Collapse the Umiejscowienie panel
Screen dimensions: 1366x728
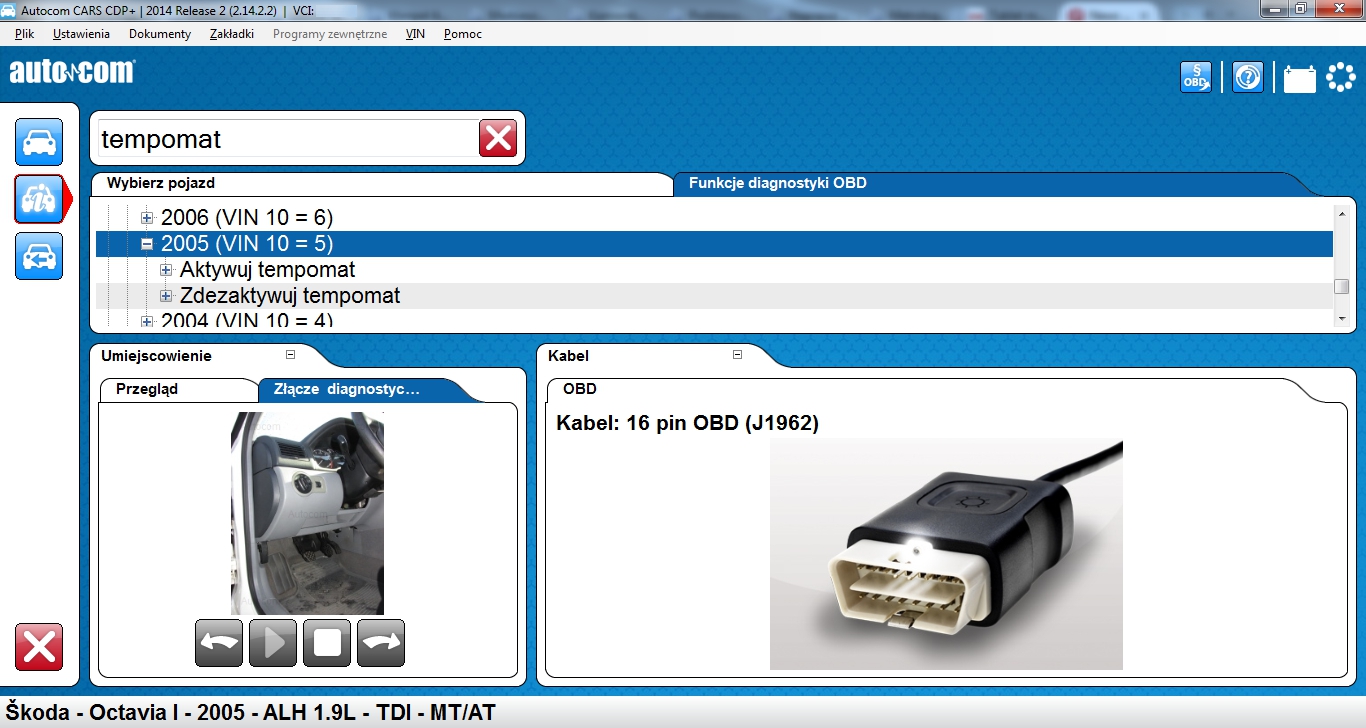coord(290,354)
